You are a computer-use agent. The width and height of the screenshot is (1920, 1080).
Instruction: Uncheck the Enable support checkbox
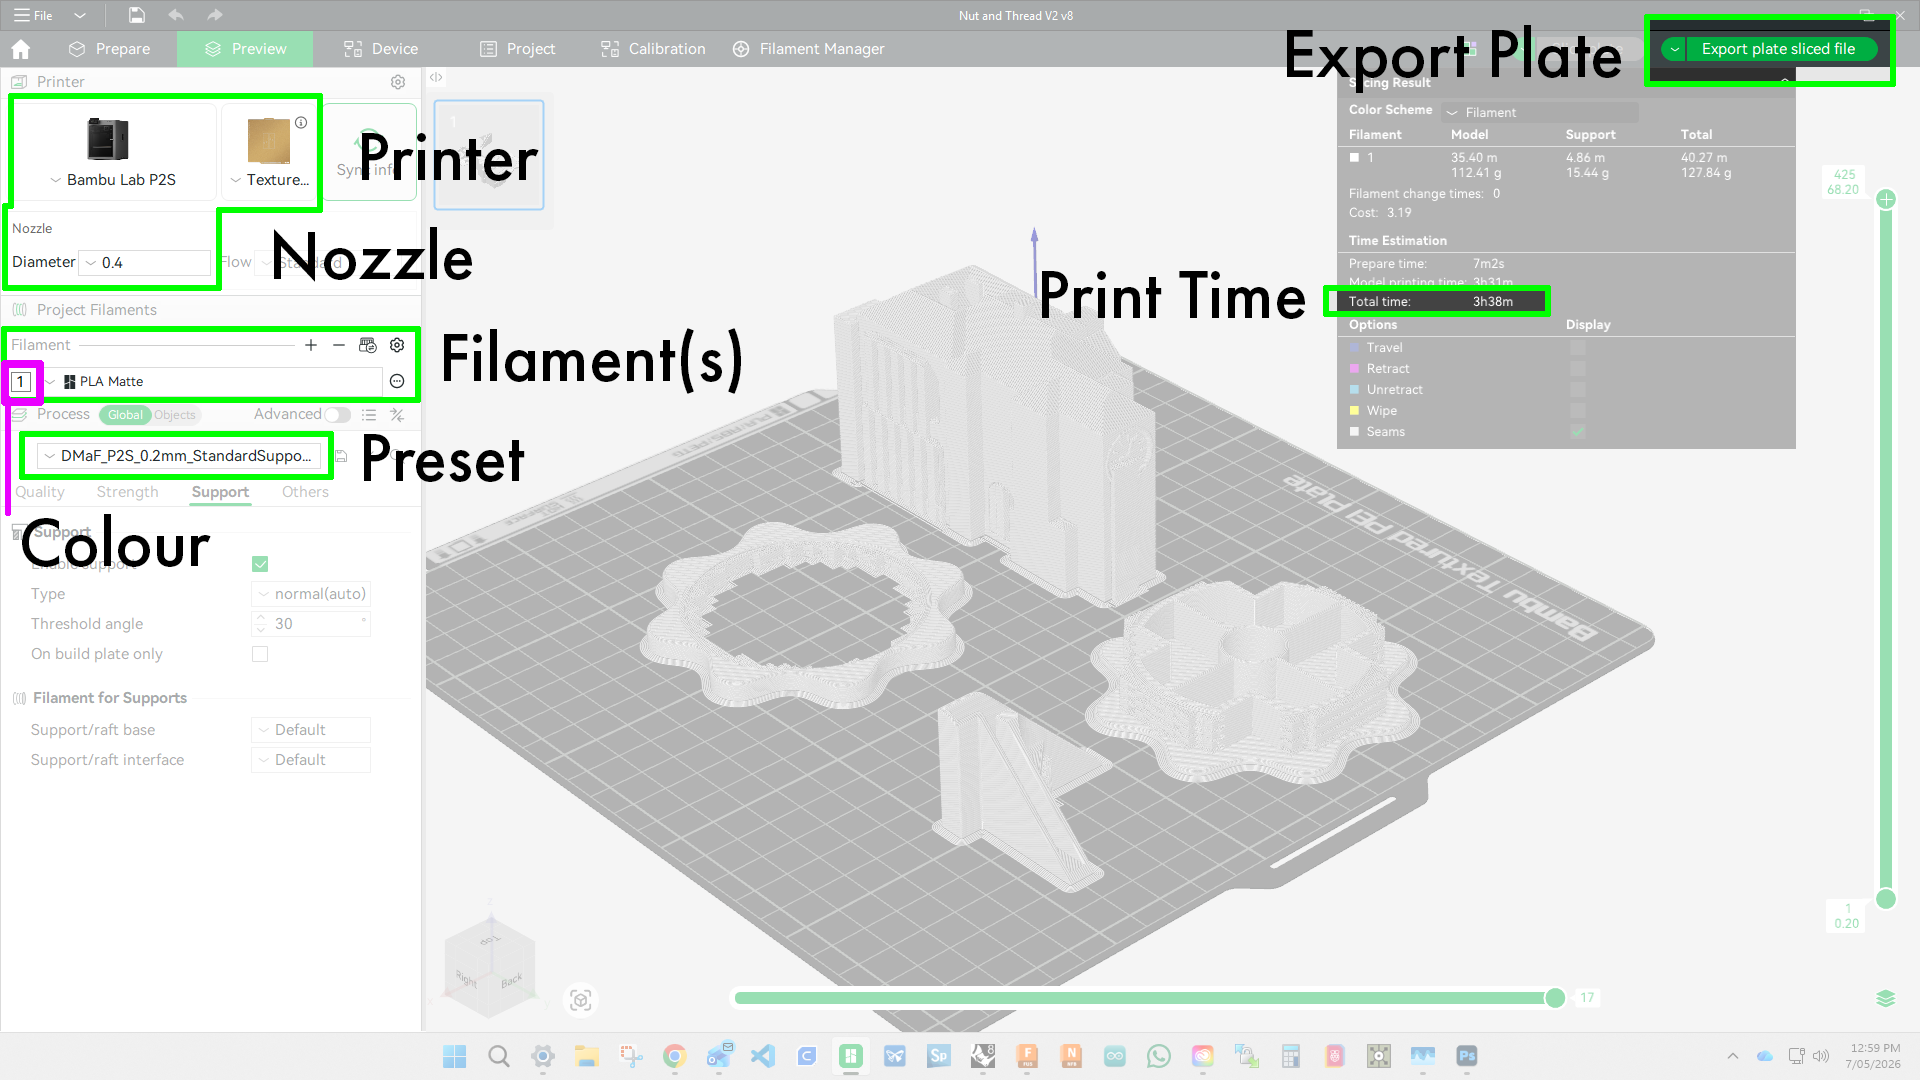(x=260, y=564)
